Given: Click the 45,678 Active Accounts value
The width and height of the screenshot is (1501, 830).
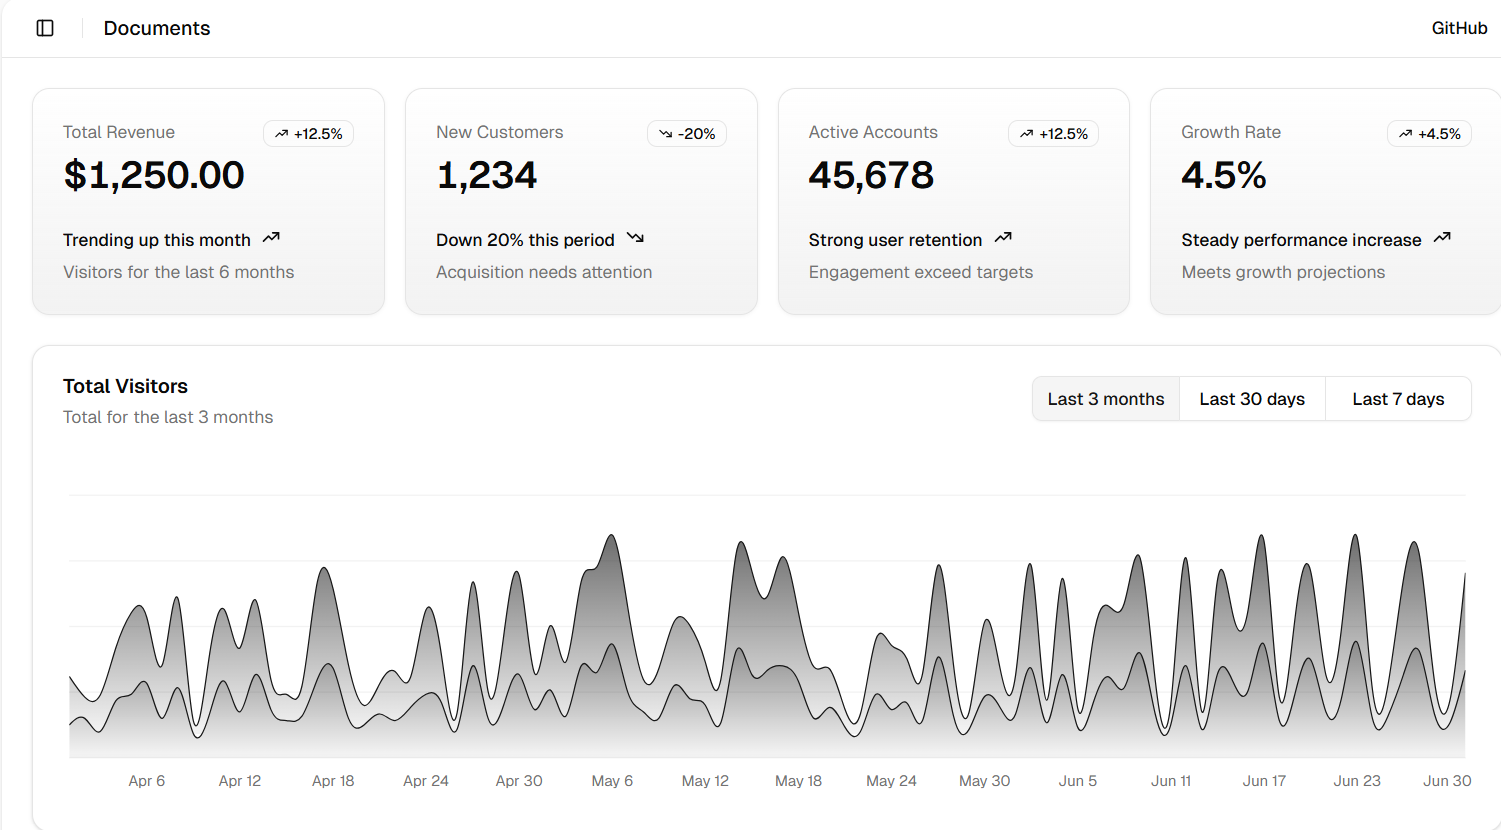Looking at the screenshot, I should (x=871, y=176).
